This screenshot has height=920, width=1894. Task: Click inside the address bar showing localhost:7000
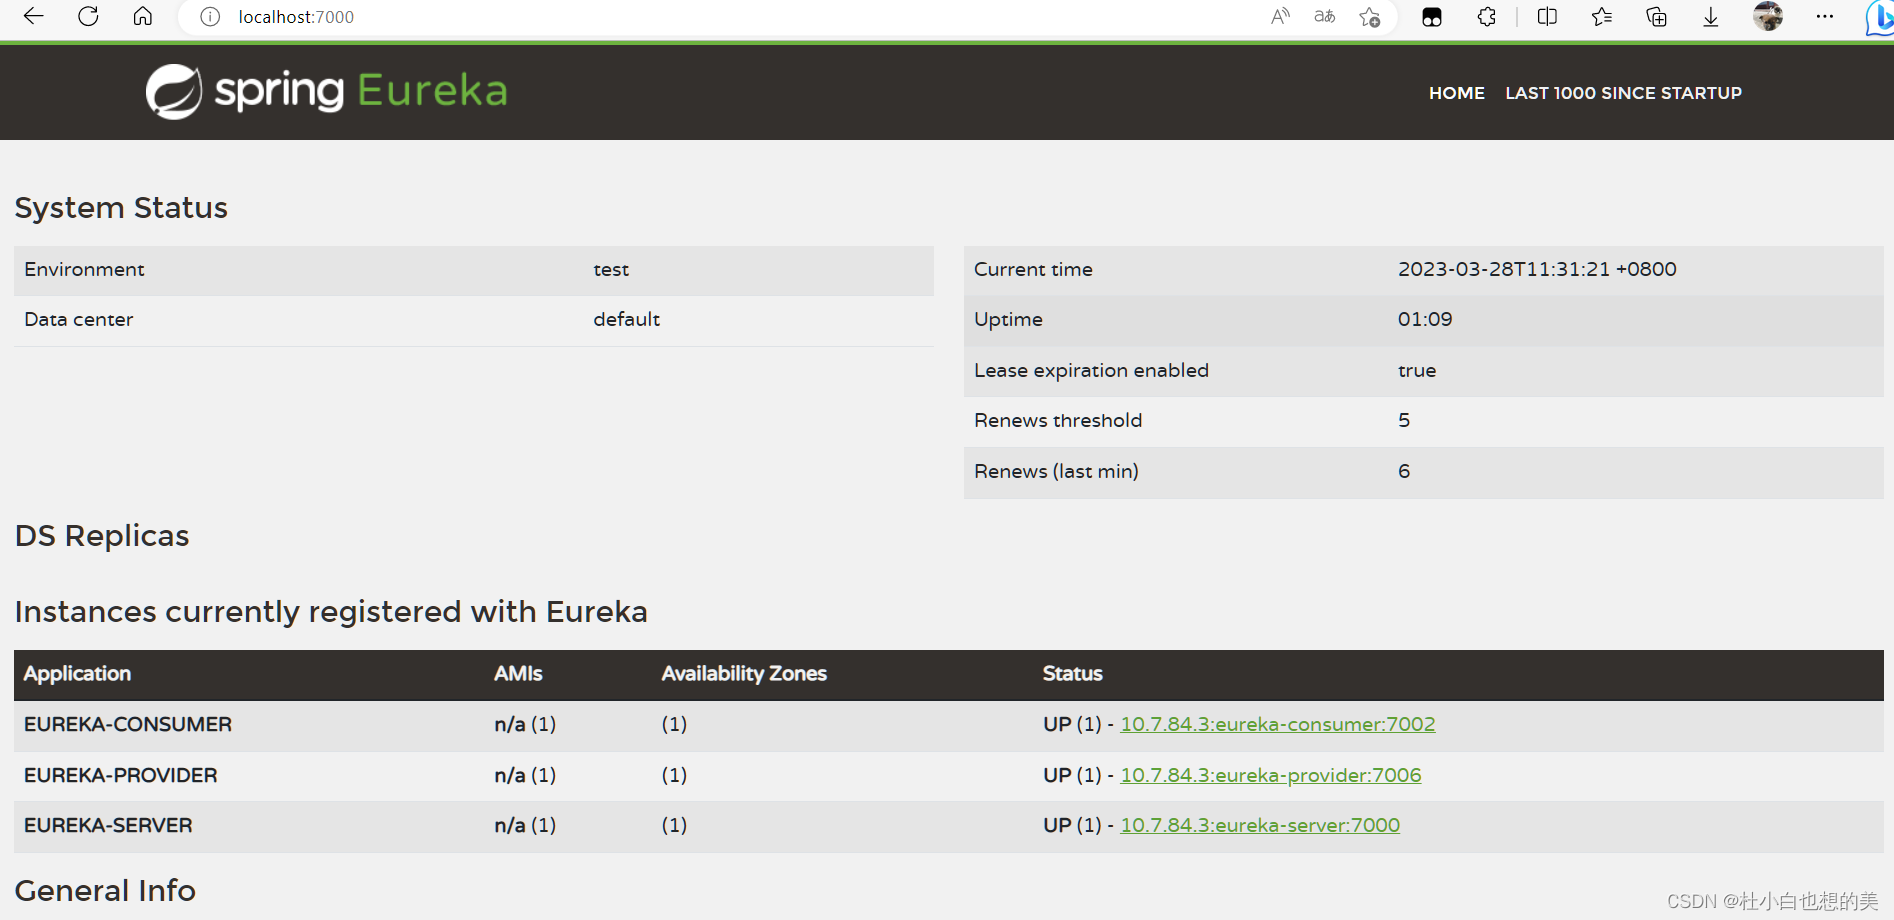point(296,17)
